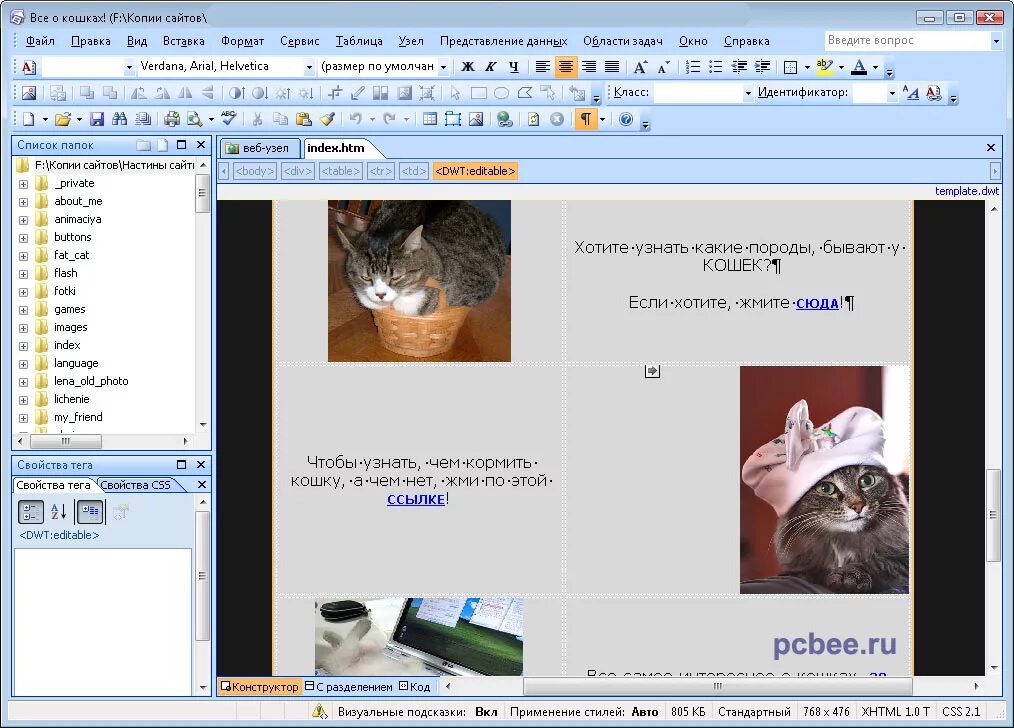The width and height of the screenshot is (1014, 728).
Task: Toggle bold (Ж) formatting
Action: tap(468, 67)
